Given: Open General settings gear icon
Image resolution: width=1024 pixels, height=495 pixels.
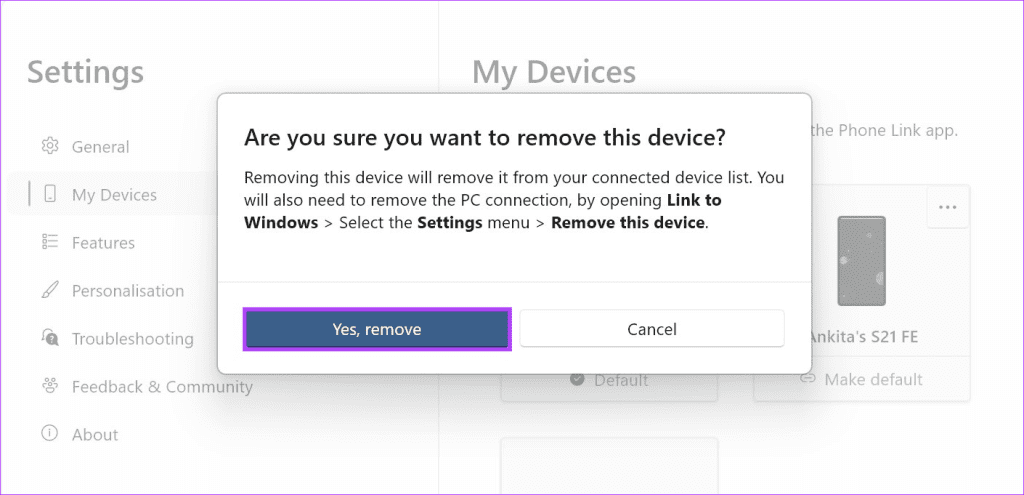Looking at the screenshot, I should point(50,146).
